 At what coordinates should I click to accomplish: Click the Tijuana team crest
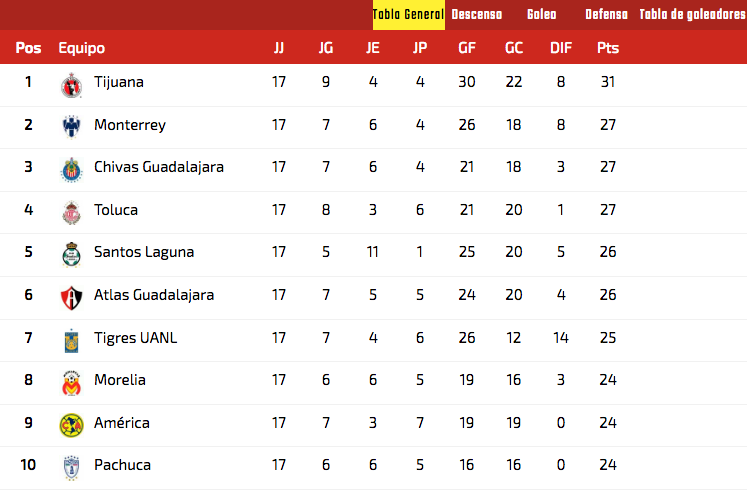point(71,86)
